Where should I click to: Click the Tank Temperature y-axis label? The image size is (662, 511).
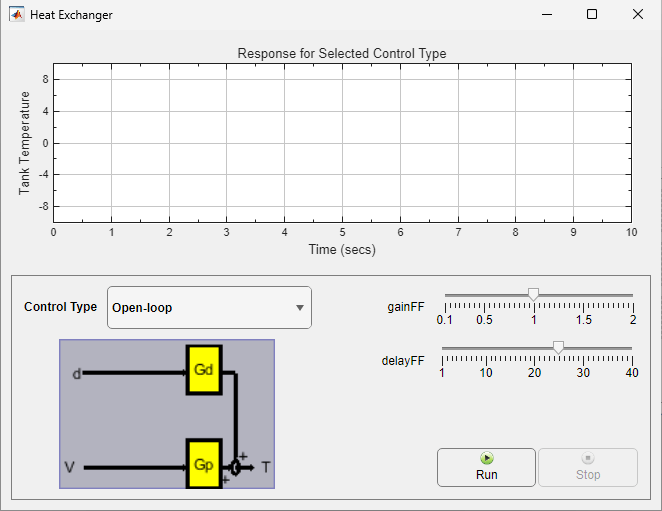(x=26, y=142)
